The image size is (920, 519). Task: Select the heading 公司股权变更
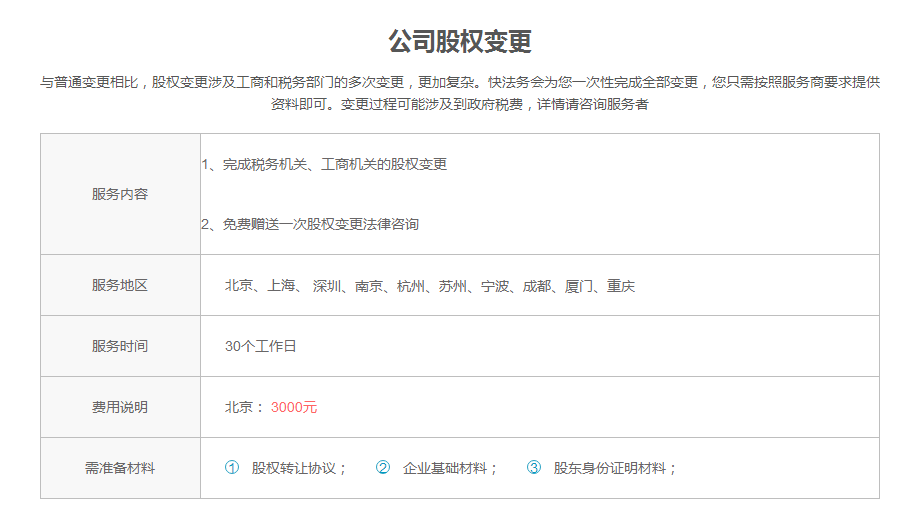(x=460, y=42)
